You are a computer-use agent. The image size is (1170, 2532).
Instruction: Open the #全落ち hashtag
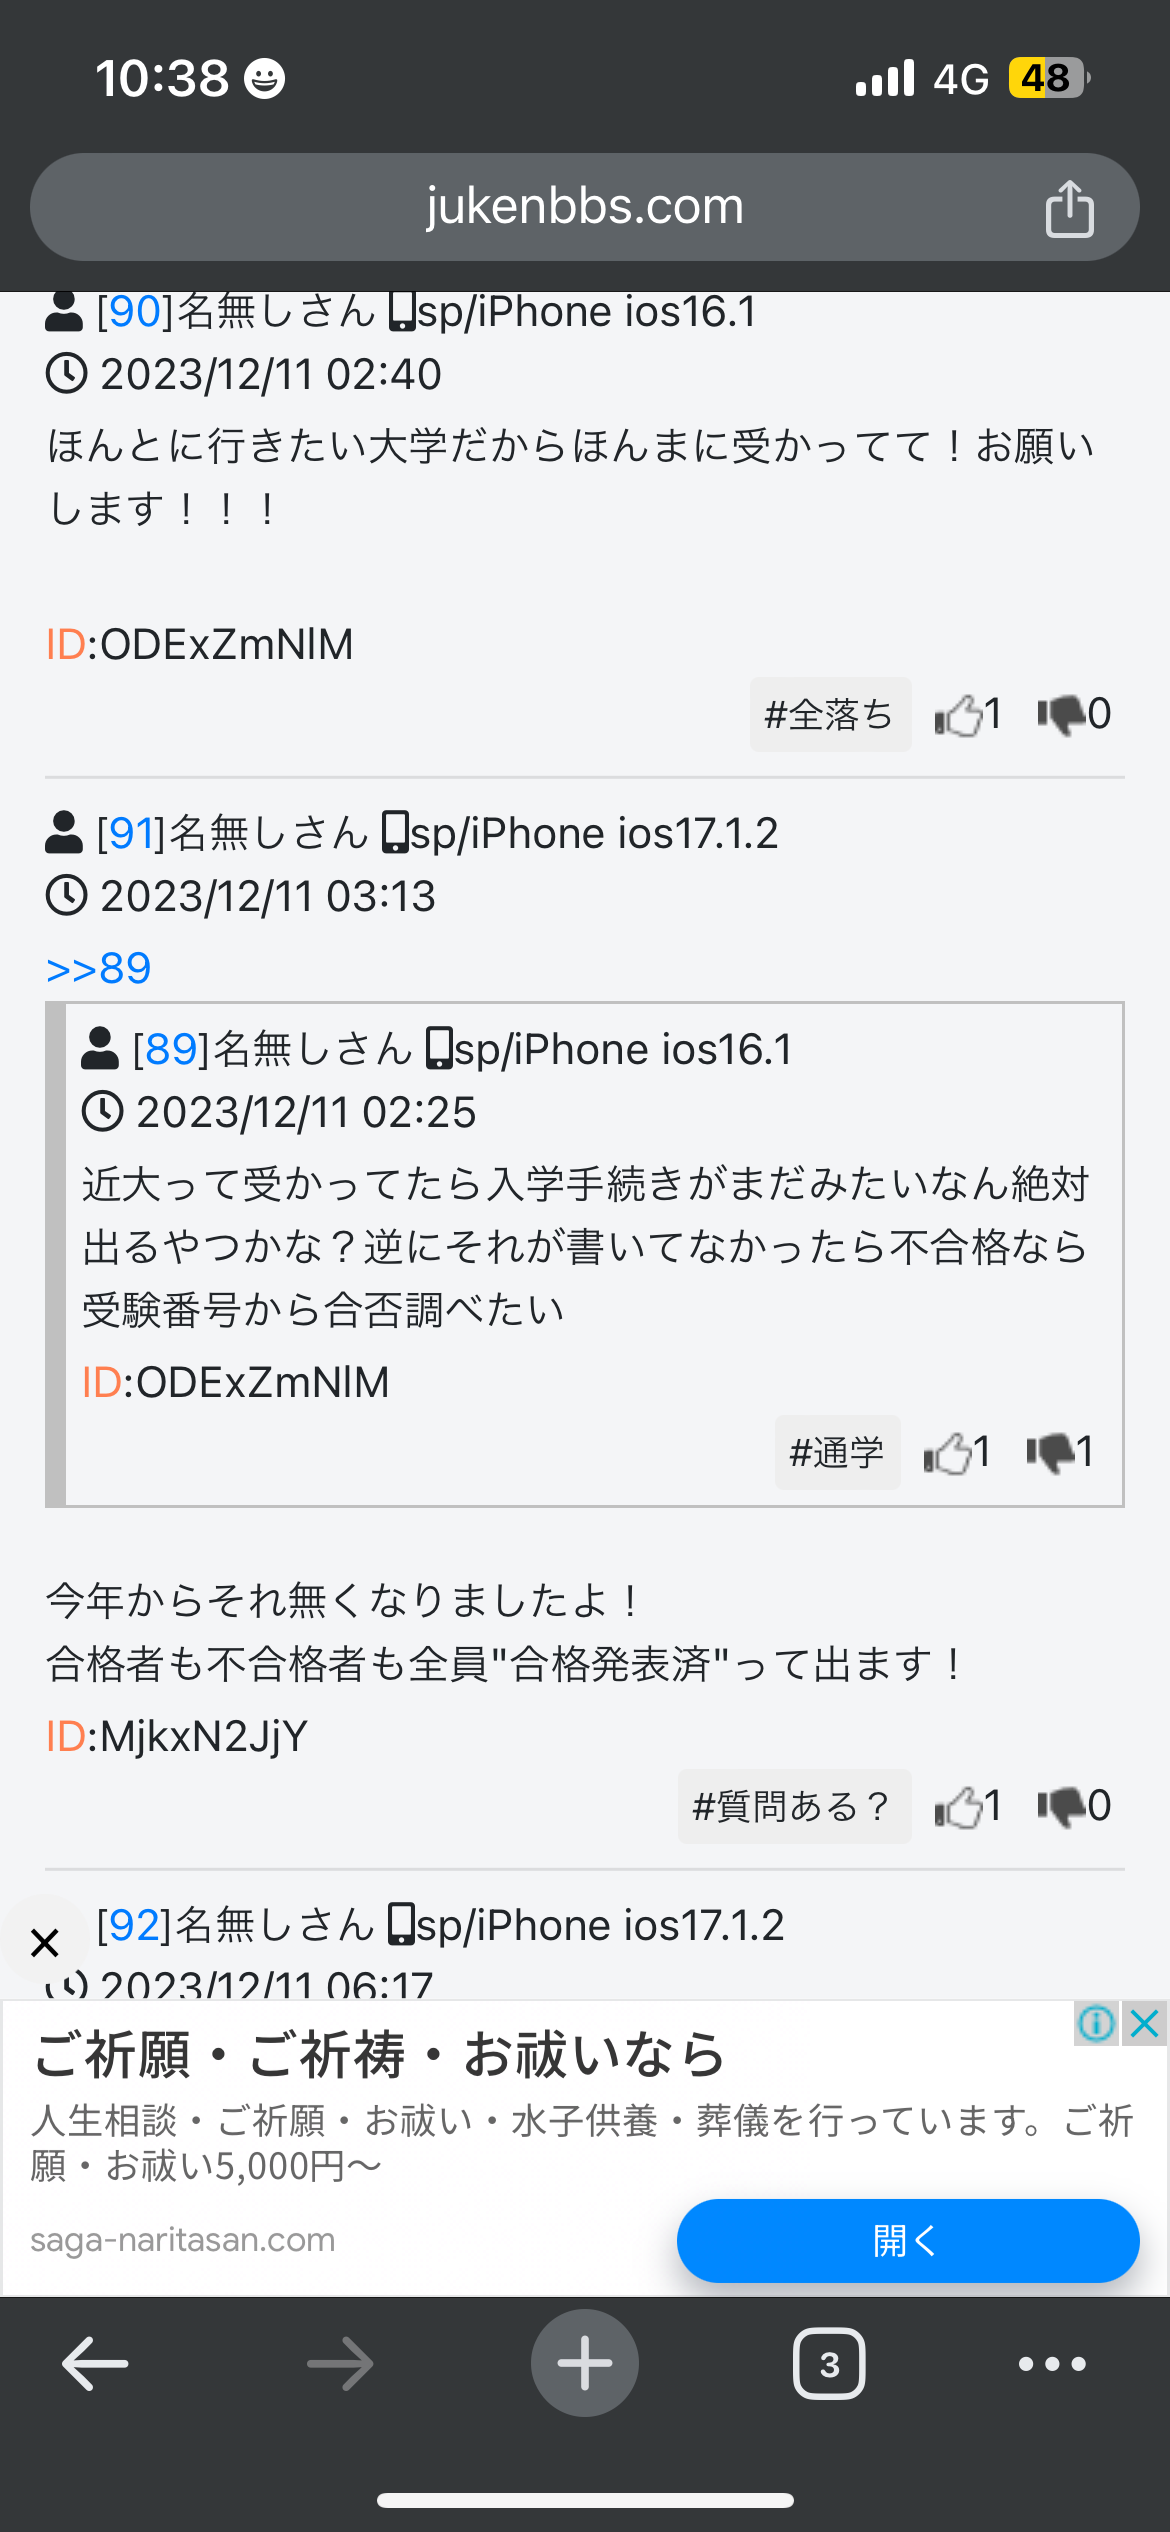click(x=830, y=715)
